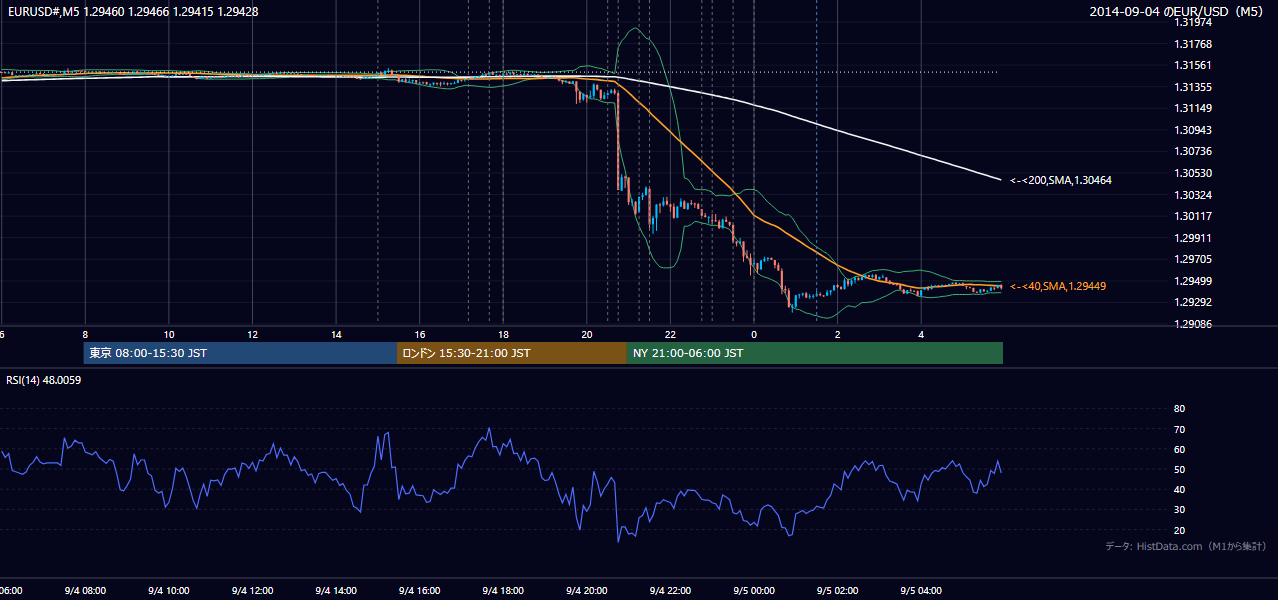The width and height of the screenshot is (1278, 600).
Task: Click price axis value 1.30736
Action: pos(1193,152)
